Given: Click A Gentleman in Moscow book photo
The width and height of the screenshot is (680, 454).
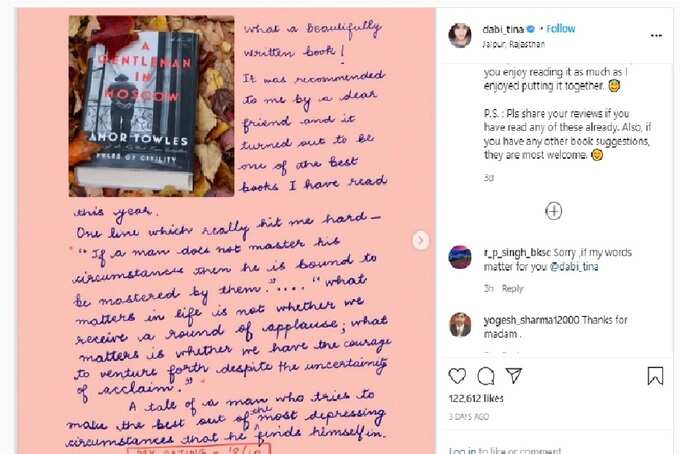Looking at the screenshot, I should [151, 106].
